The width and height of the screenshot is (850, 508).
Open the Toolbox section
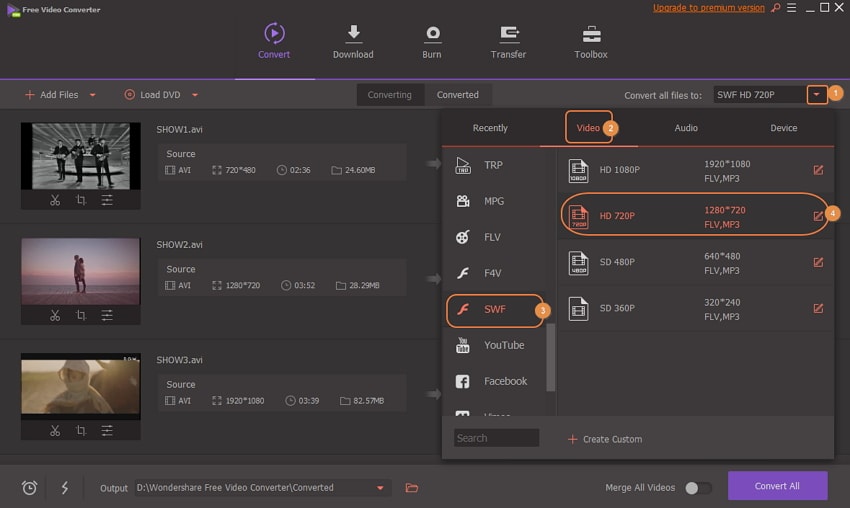pos(591,41)
